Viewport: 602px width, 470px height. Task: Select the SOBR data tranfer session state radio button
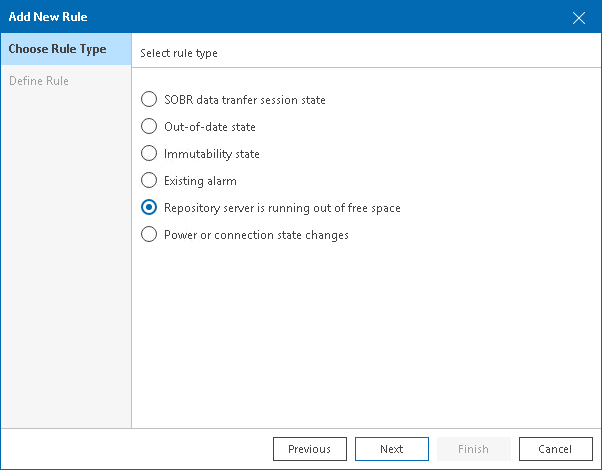click(x=149, y=100)
